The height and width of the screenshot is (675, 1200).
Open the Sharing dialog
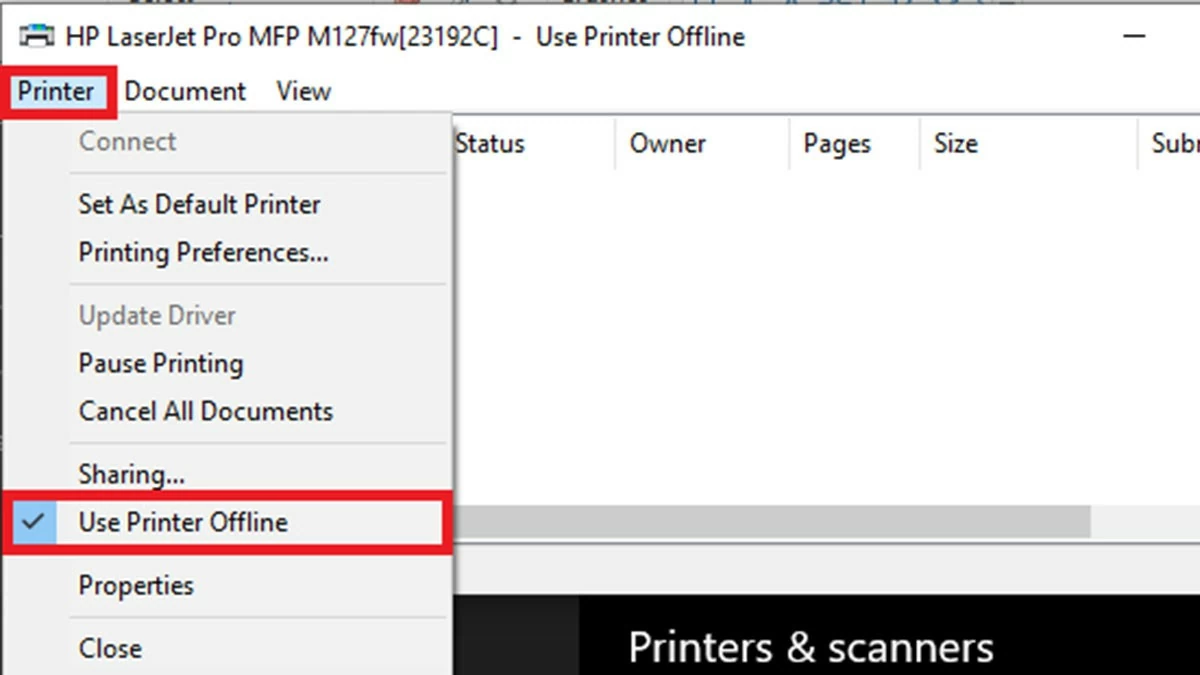[131, 473]
